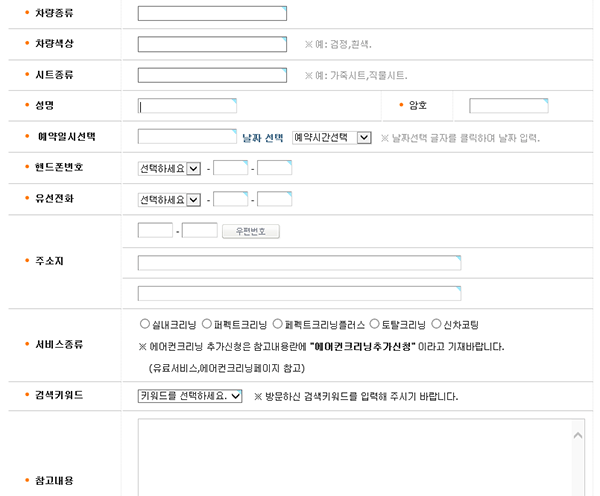Click the 예약일시선택 date input box
600x496 pixels.
coord(187,137)
